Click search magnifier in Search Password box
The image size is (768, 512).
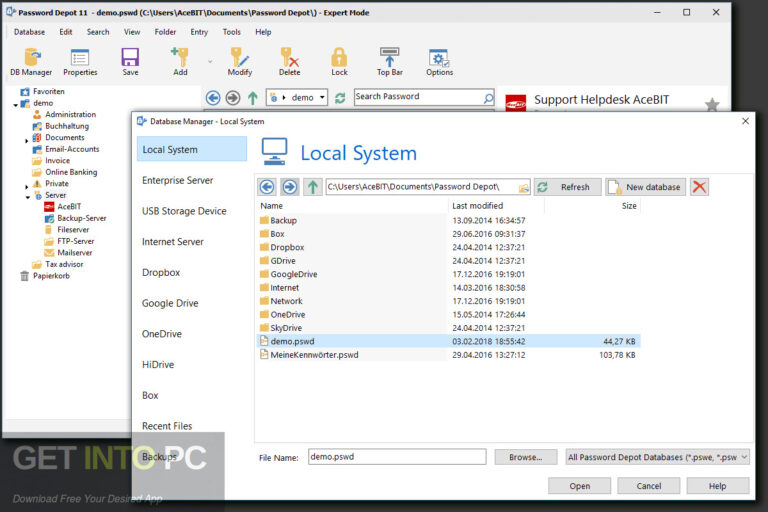(488, 98)
